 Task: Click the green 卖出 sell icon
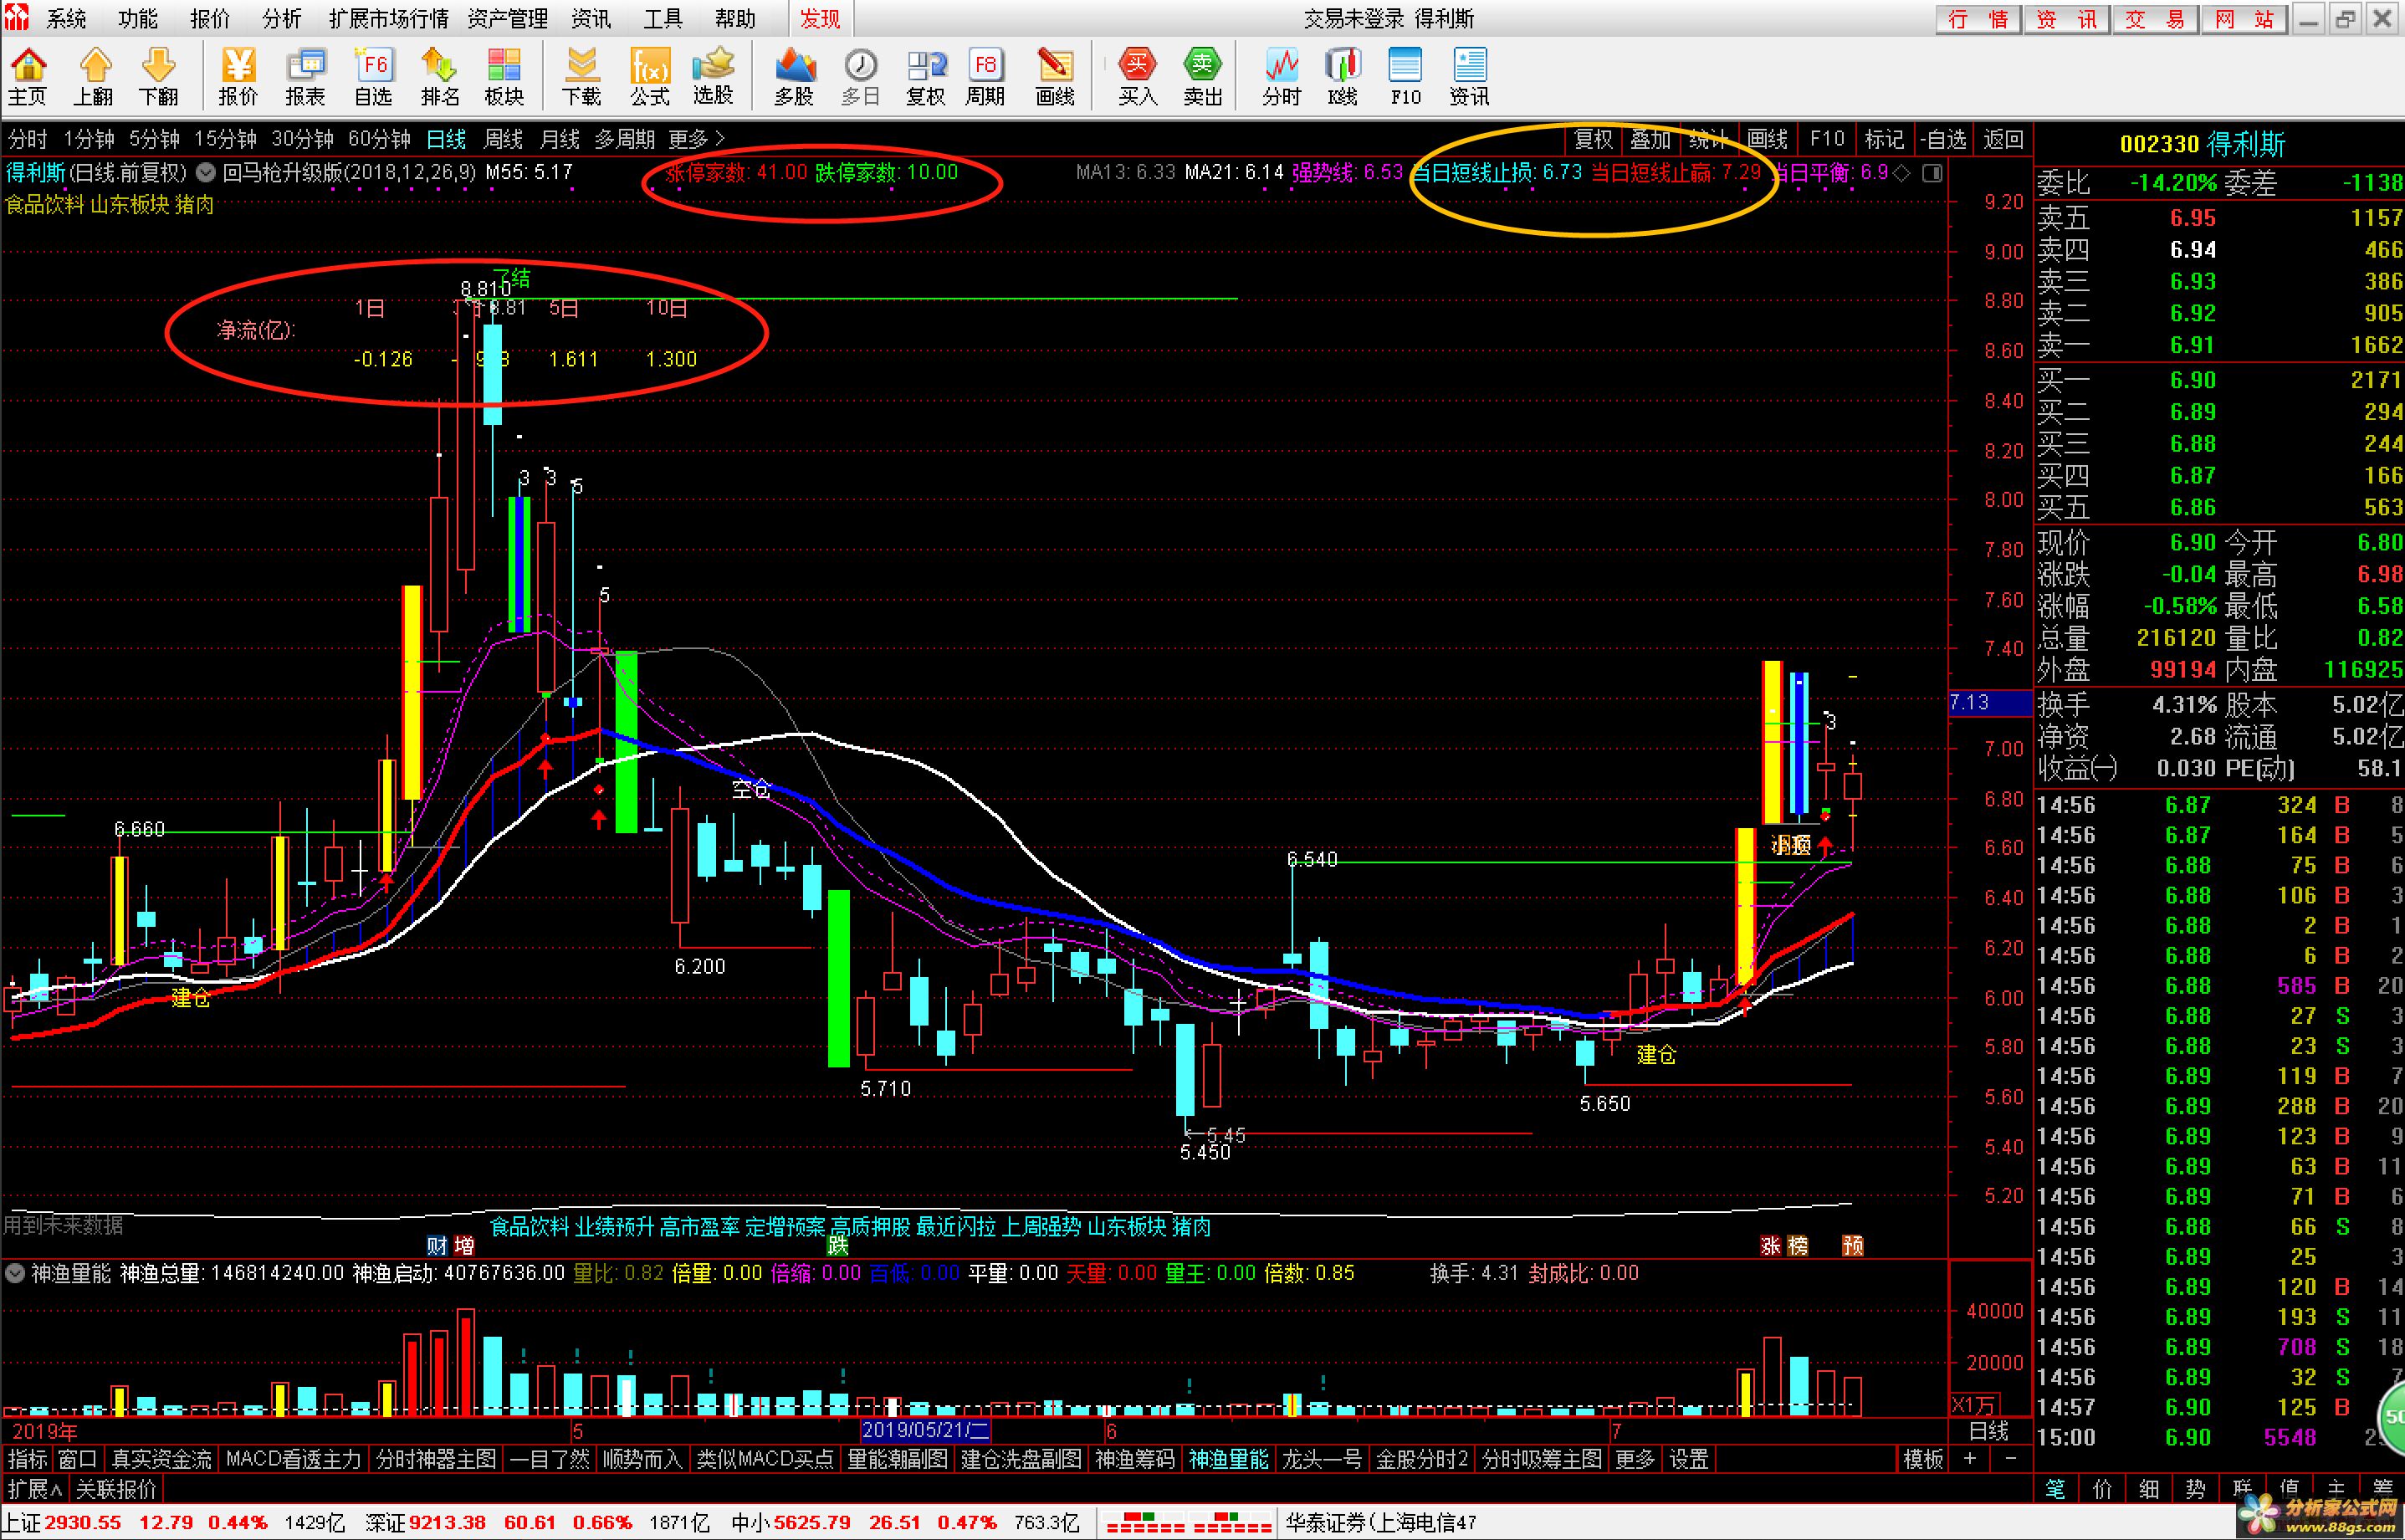click(x=1203, y=76)
